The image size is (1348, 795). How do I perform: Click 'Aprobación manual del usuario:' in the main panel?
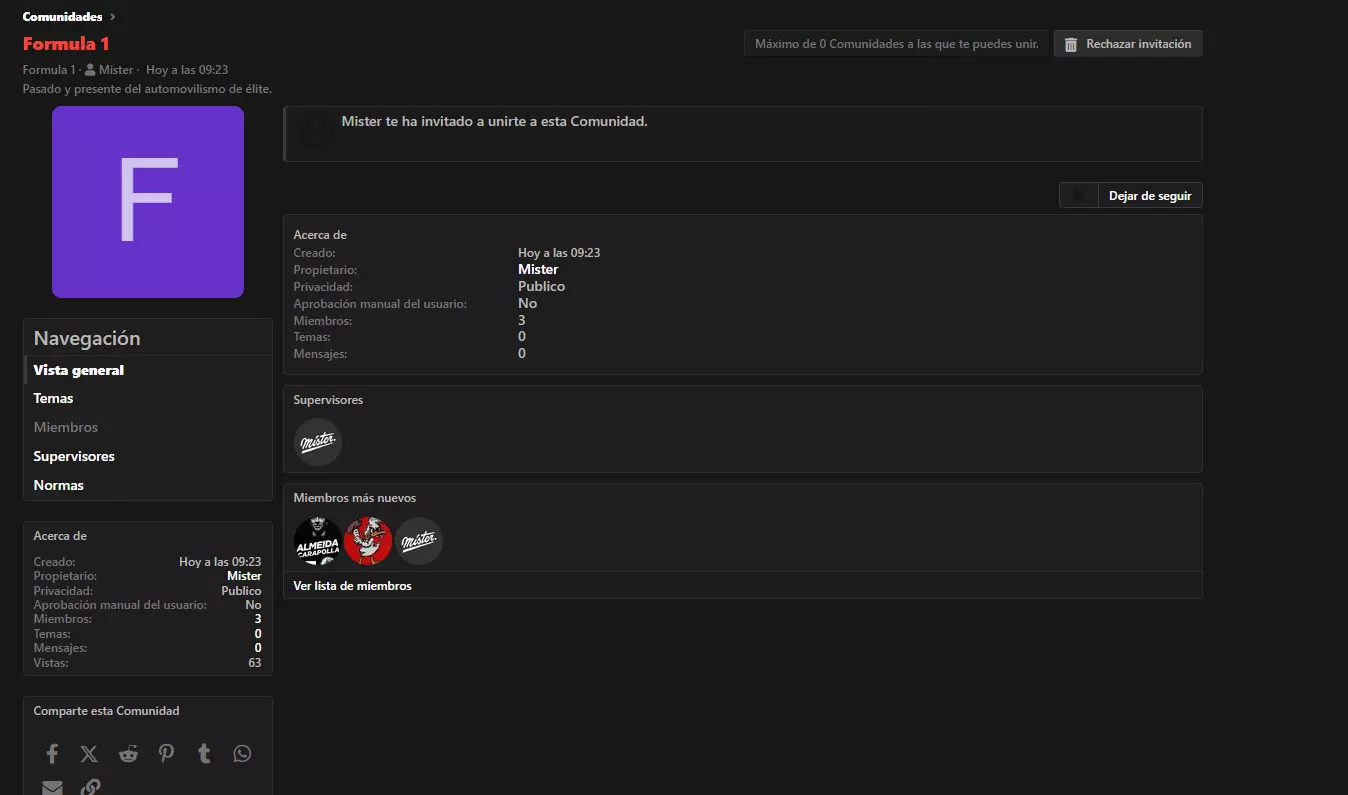tap(380, 303)
